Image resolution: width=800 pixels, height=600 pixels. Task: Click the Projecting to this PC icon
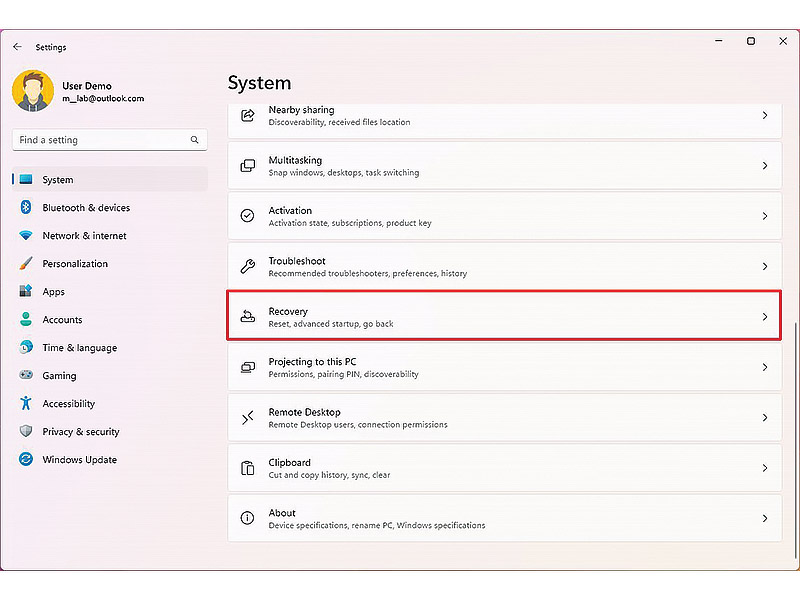tap(247, 367)
